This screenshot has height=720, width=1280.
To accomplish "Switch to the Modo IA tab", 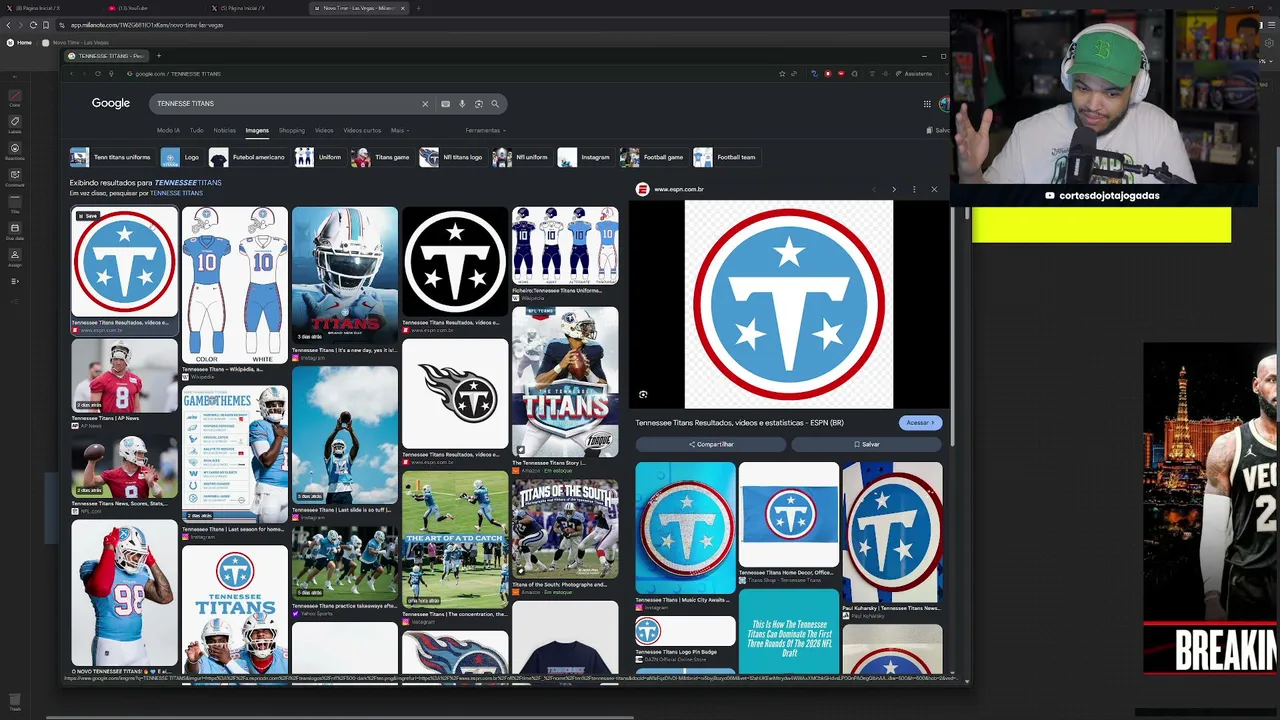I will tap(168, 130).
